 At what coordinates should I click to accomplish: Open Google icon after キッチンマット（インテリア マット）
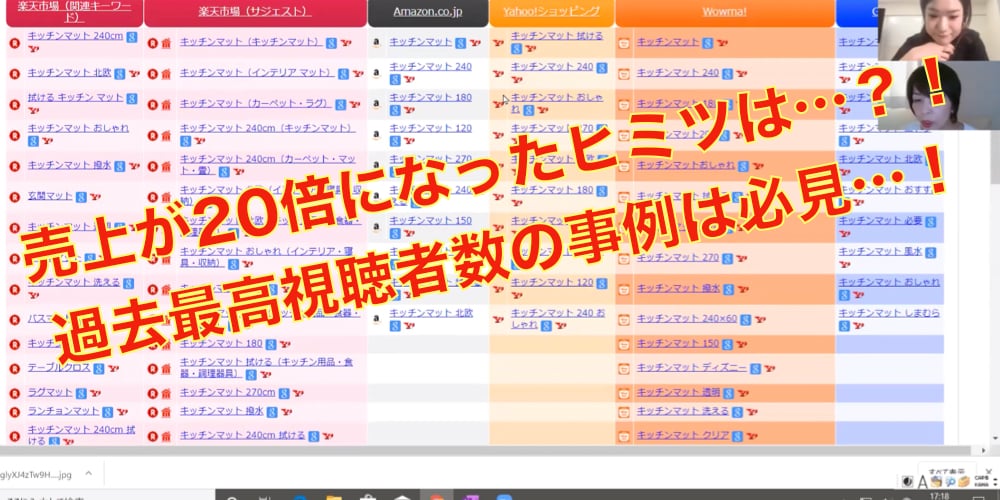343,74
